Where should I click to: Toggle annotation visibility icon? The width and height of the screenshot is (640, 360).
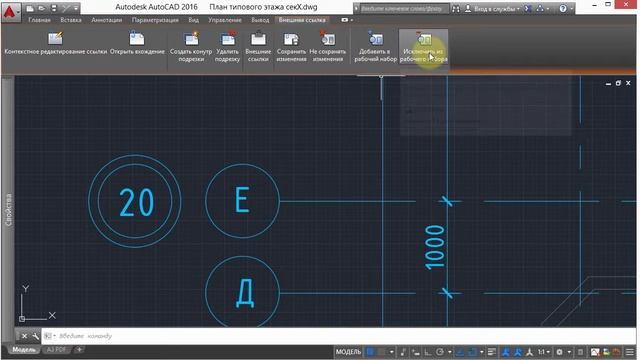click(507, 352)
